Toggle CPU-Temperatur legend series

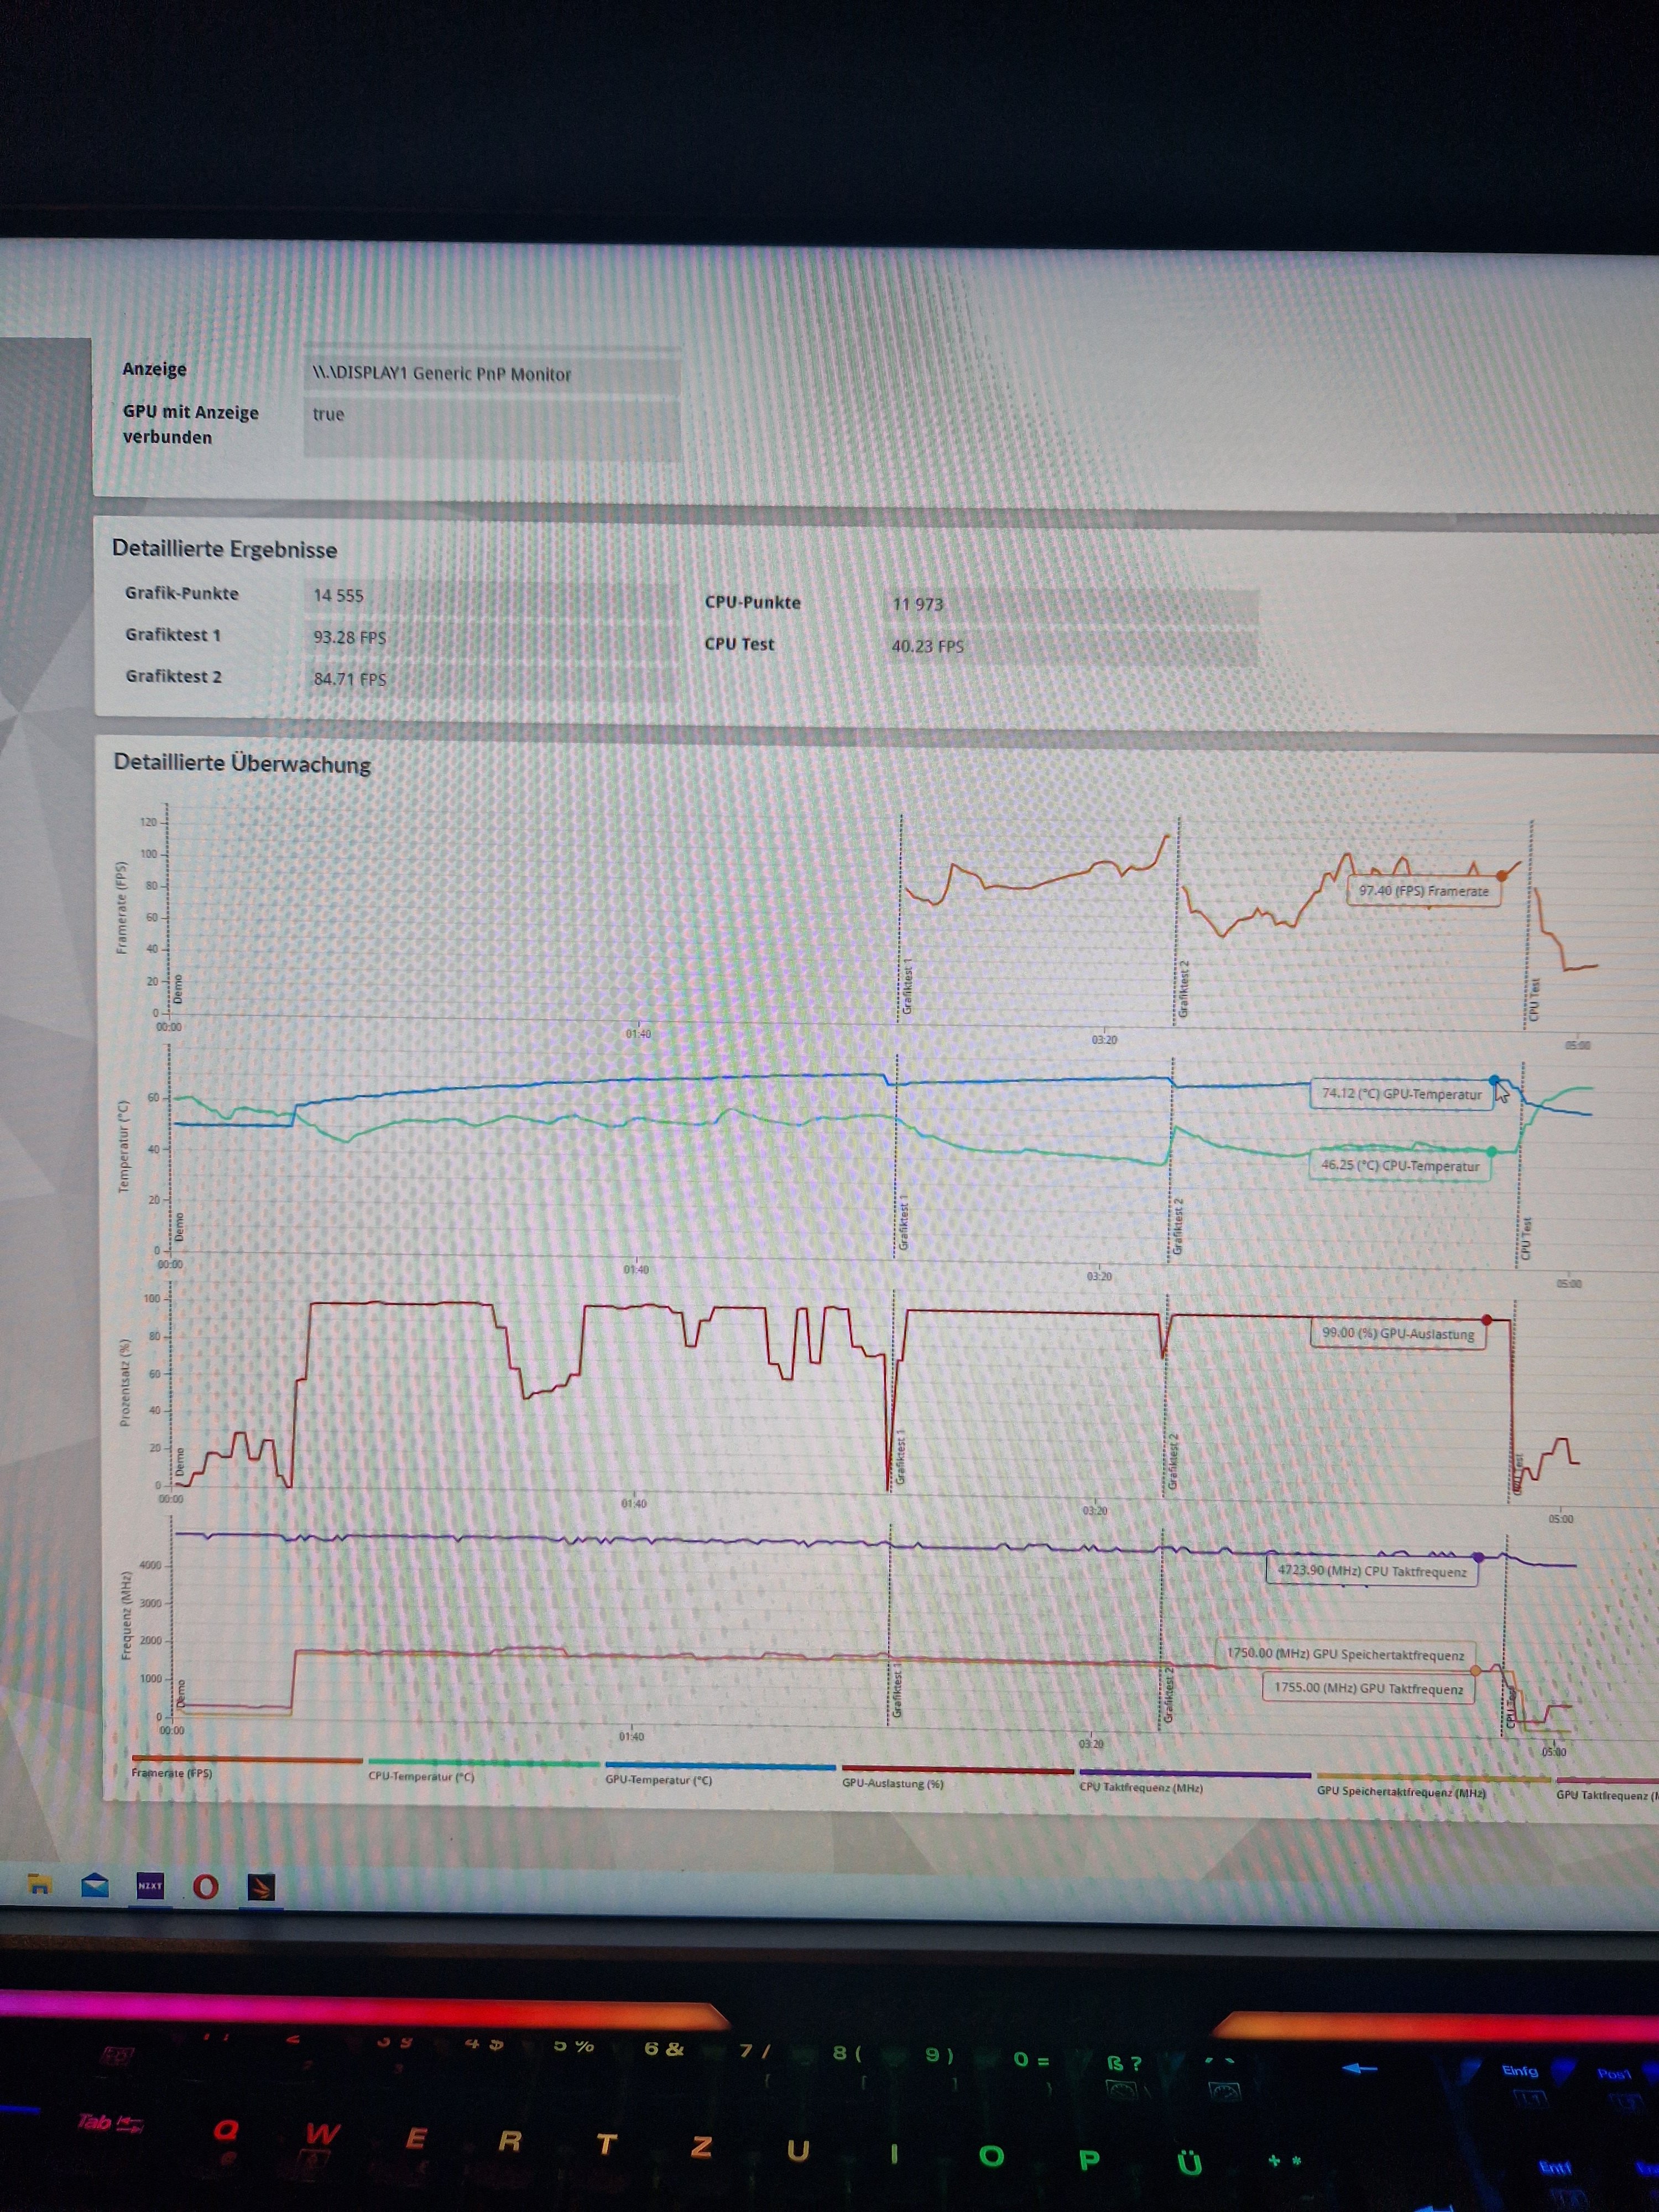point(421,1777)
